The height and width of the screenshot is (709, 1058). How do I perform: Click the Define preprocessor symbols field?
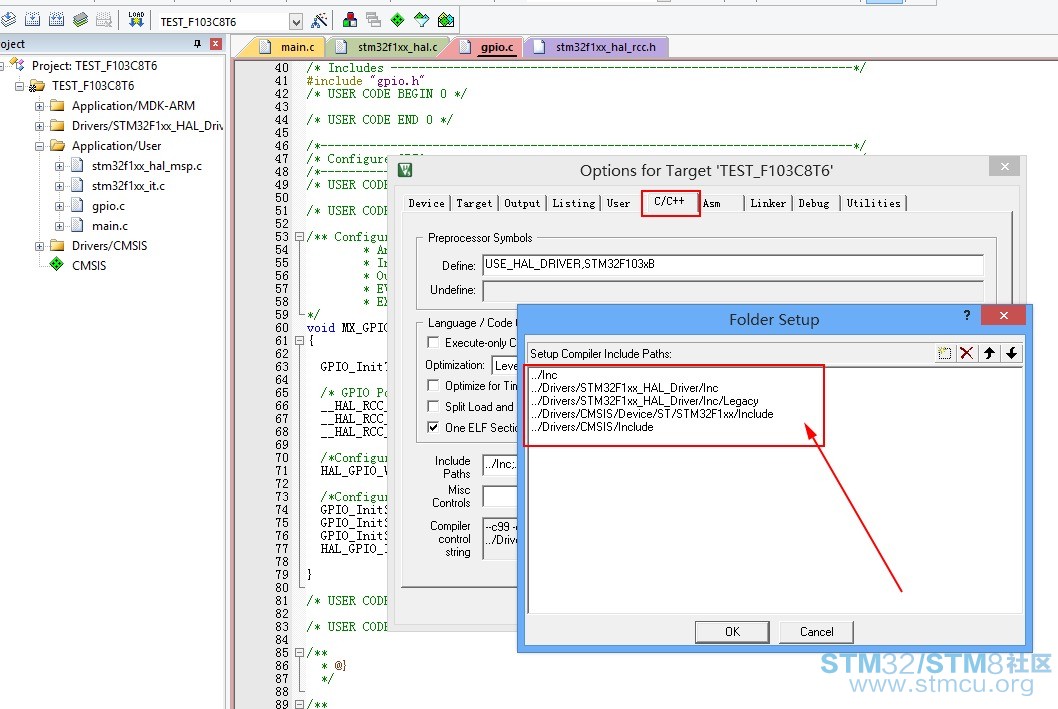coord(733,264)
